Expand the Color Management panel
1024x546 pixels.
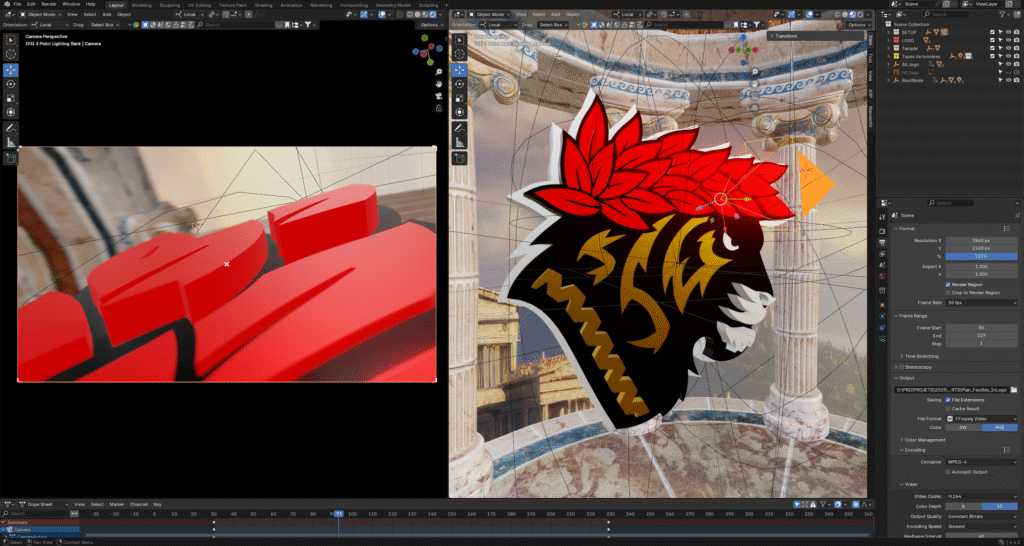(925, 440)
